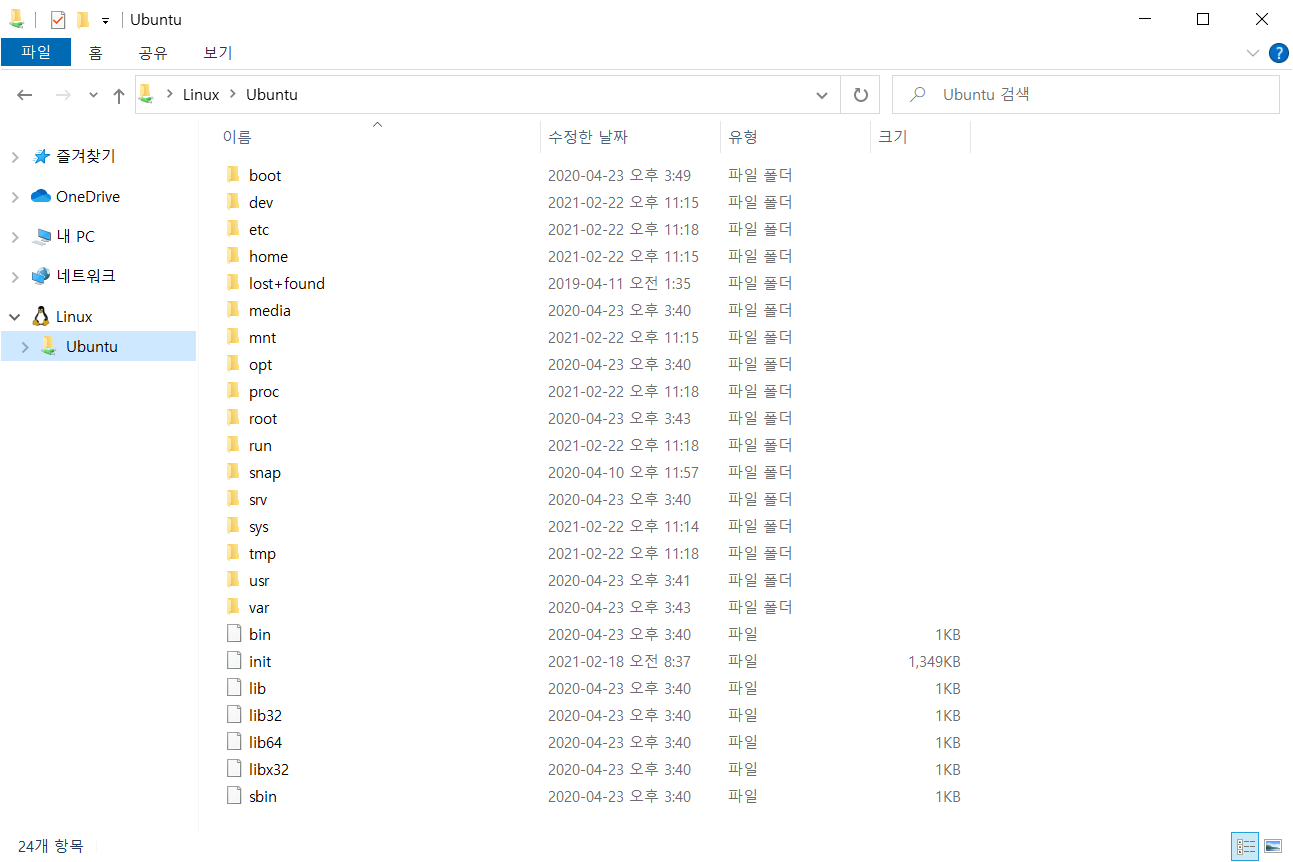Click the home folder icon
1293x862 pixels.
(x=233, y=256)
